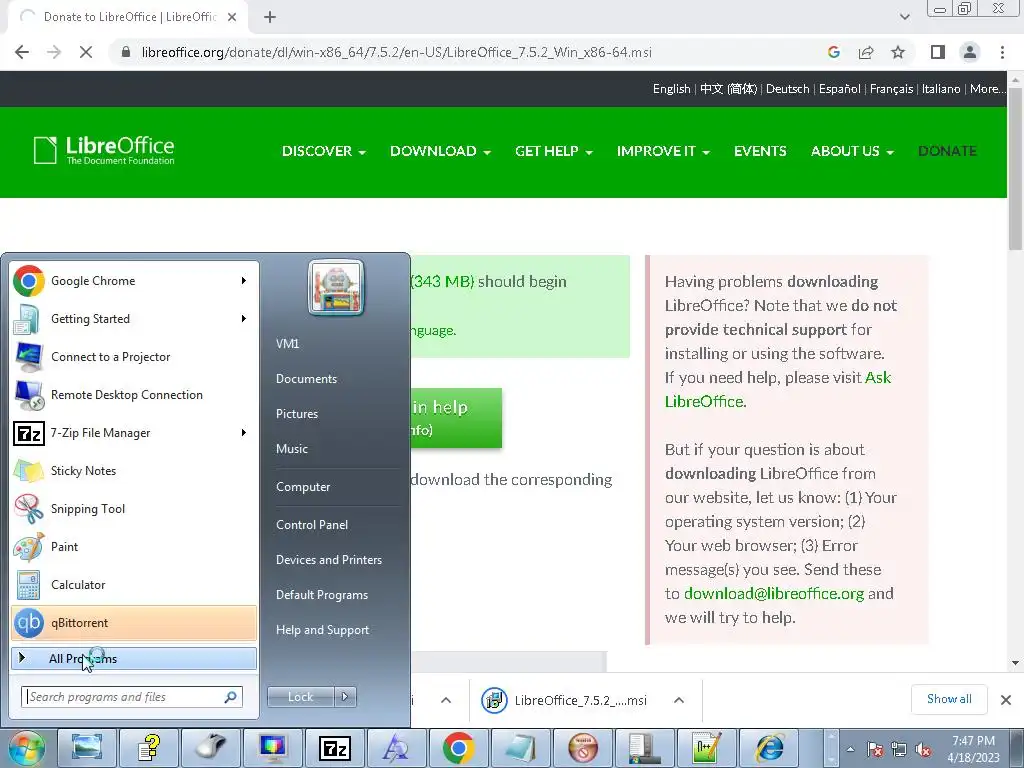Image resolution: width=1024 pixels, height=768 pixels.
Task: Open EVENTS page
Action: (760, 151)
